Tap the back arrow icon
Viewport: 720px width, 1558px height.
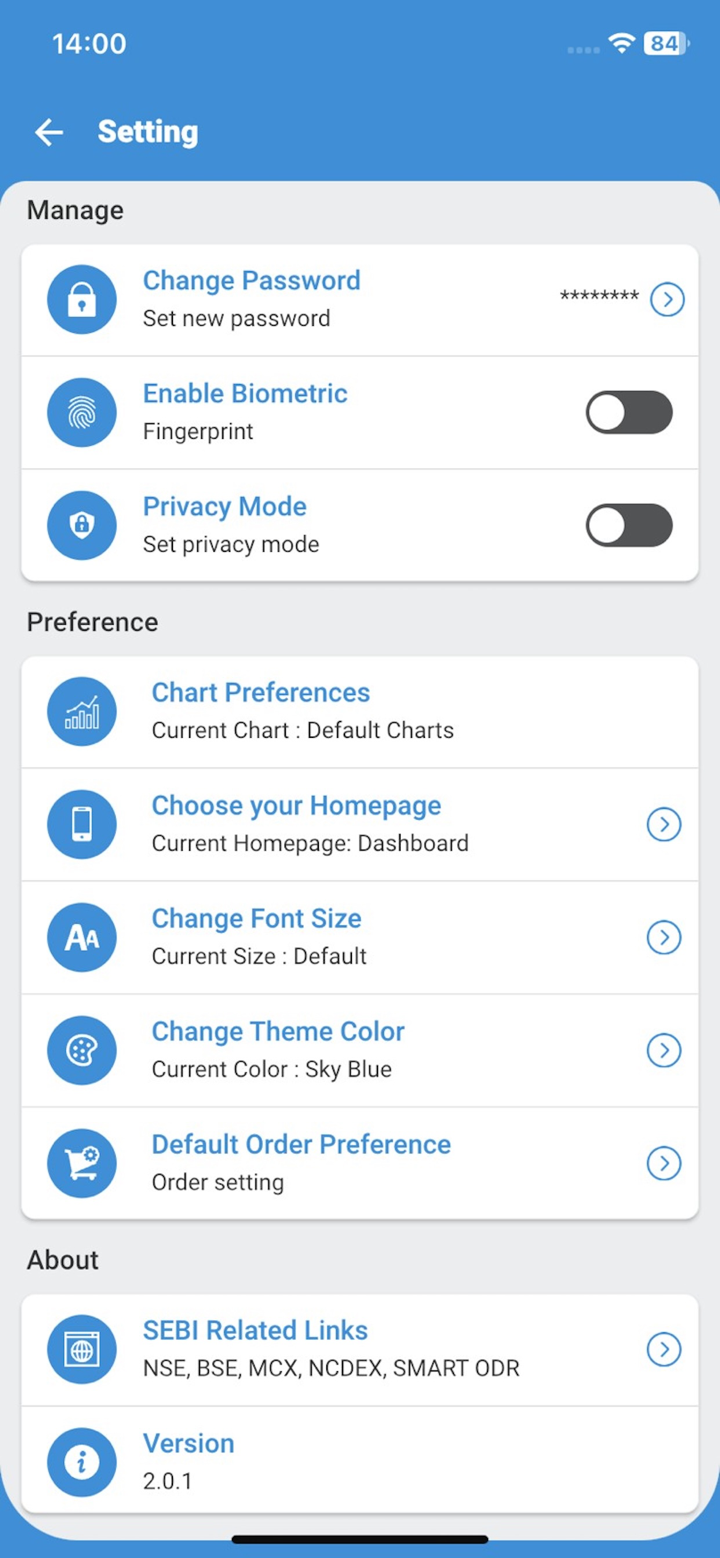pyautogui.click(x=48, y=132)
